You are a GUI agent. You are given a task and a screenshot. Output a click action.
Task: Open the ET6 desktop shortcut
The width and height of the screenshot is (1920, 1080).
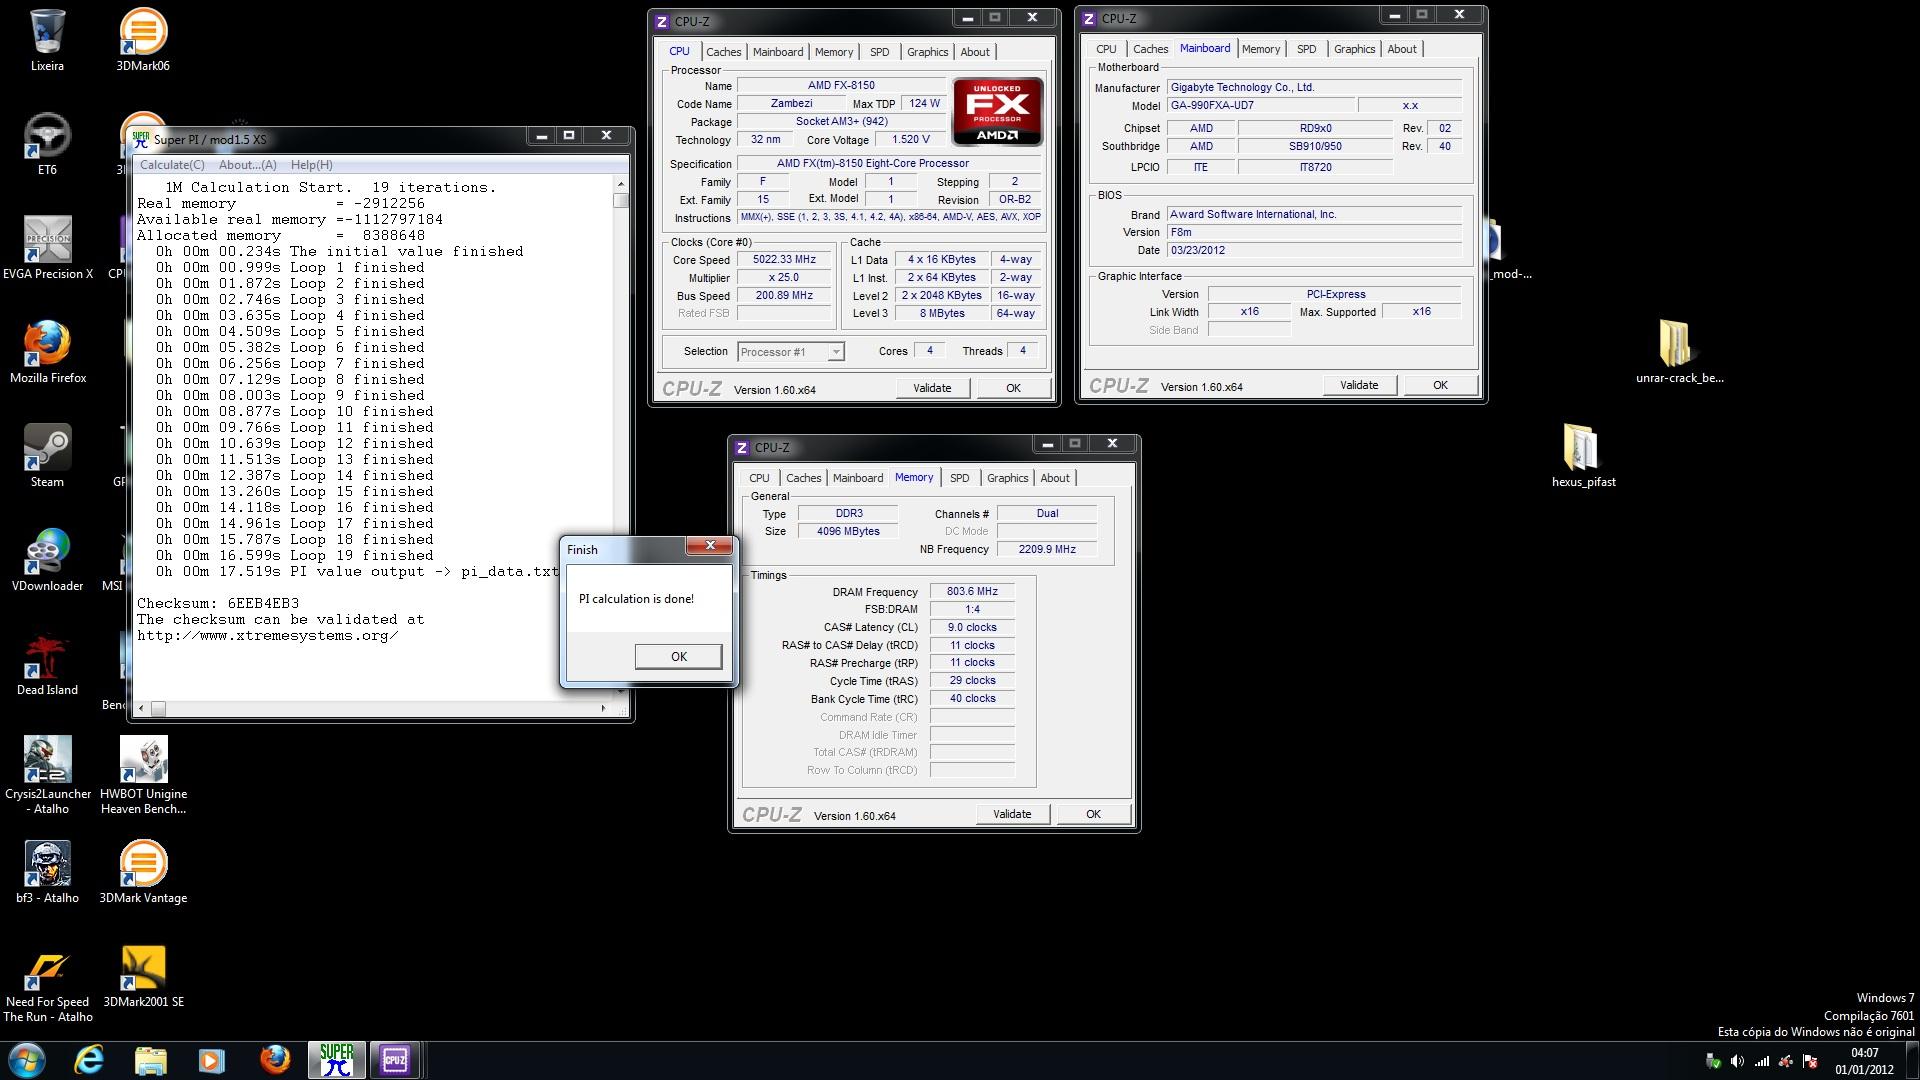click(x=47, y=145)
